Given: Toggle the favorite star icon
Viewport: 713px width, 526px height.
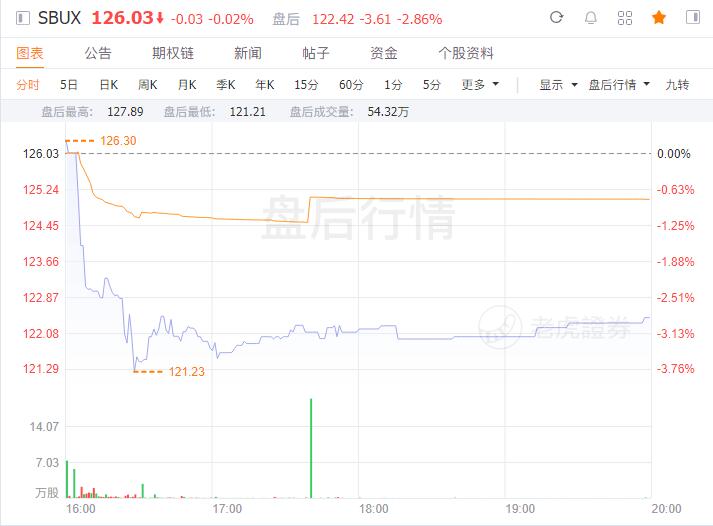Looking at the screenshot, I should [x=659, y=18].
